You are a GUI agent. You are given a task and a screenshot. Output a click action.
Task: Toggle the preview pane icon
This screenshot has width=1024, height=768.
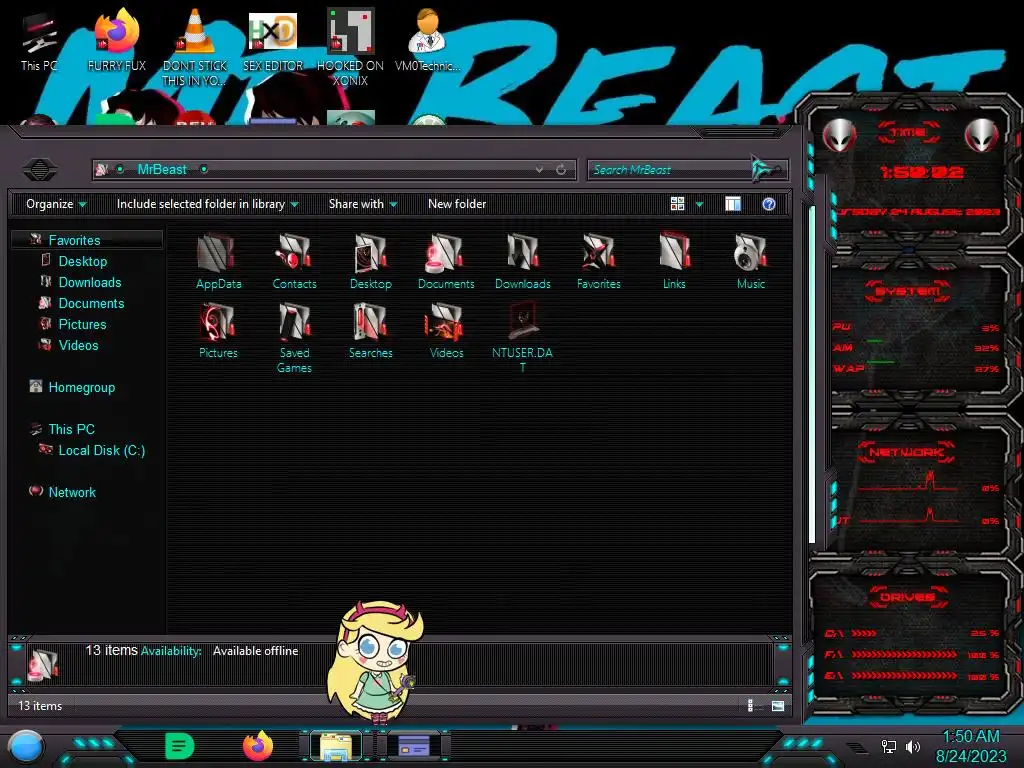click(733, 204)
